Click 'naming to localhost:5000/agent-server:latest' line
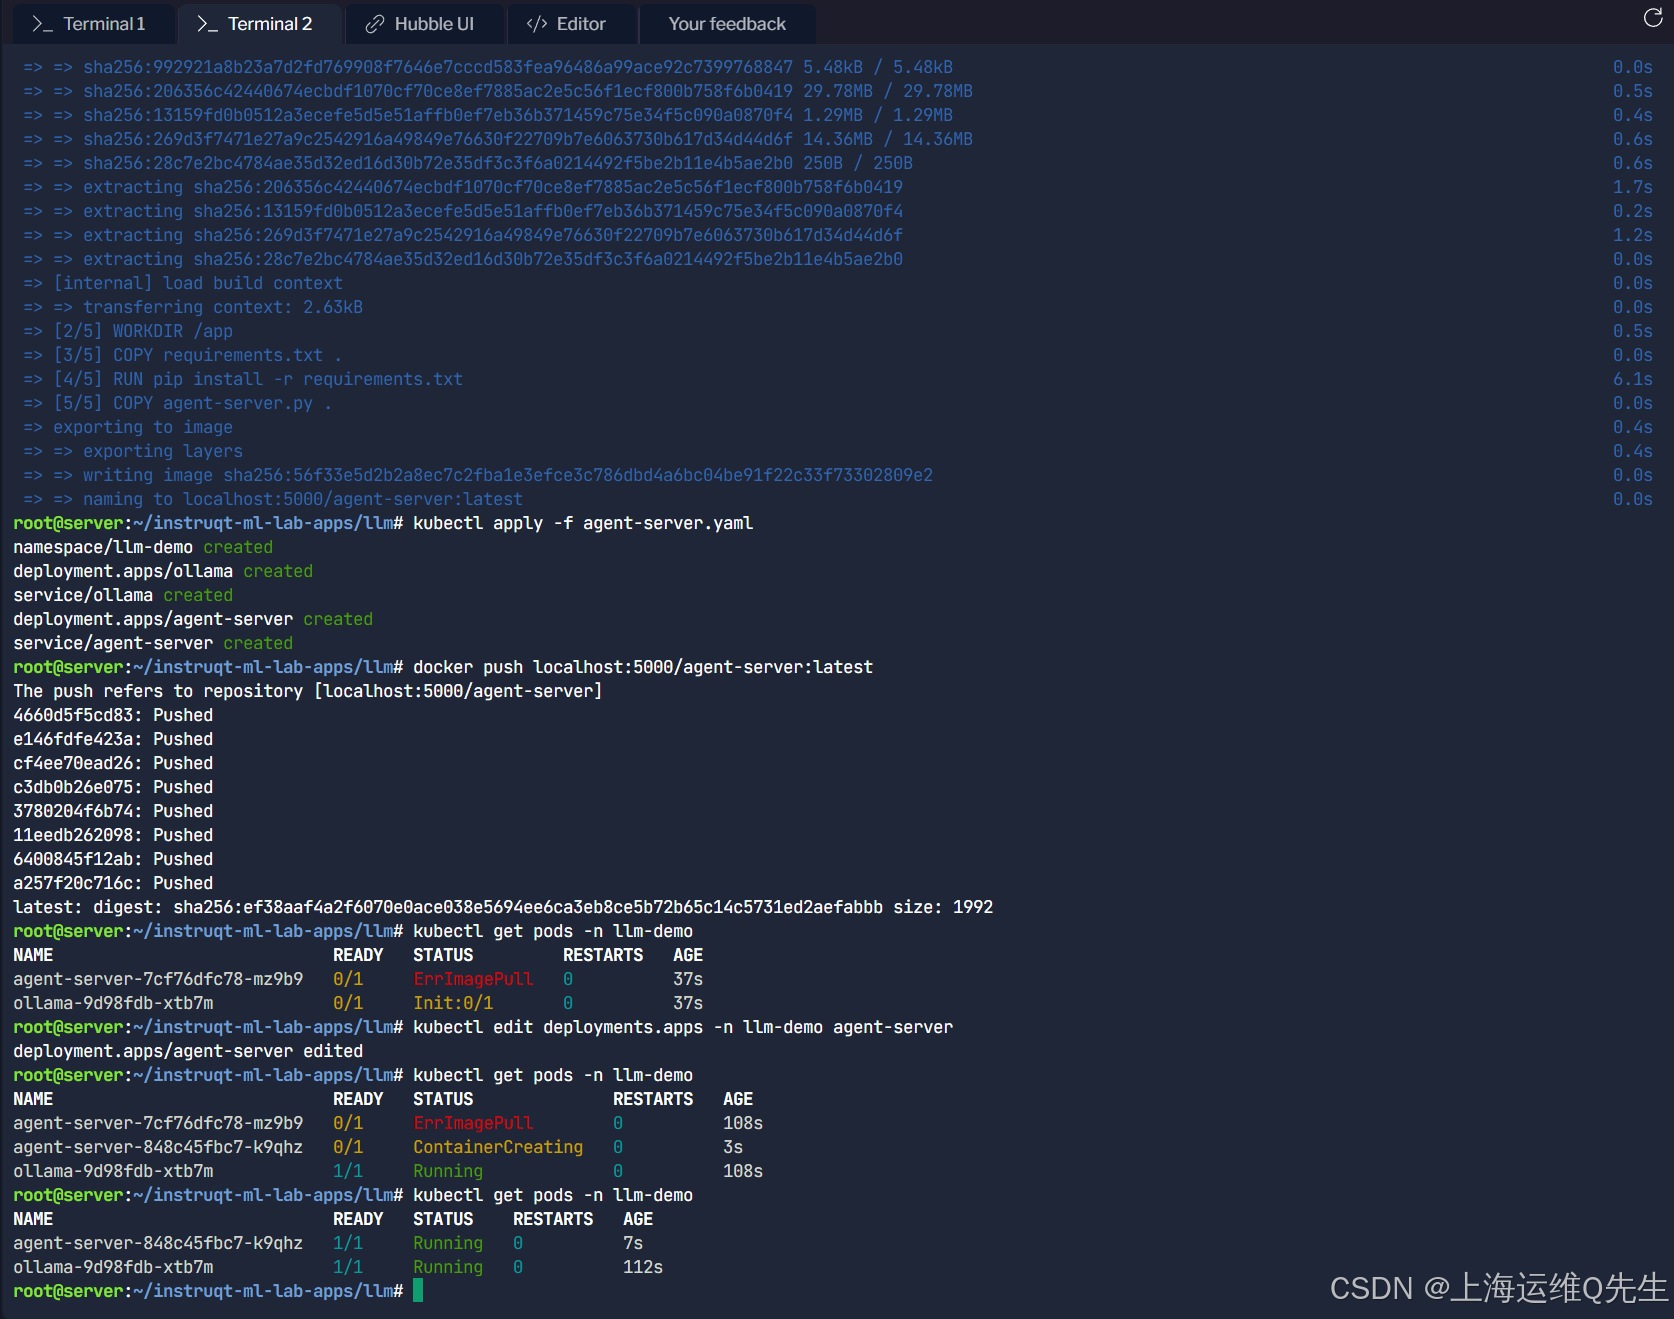 click(x=273, y=499)
